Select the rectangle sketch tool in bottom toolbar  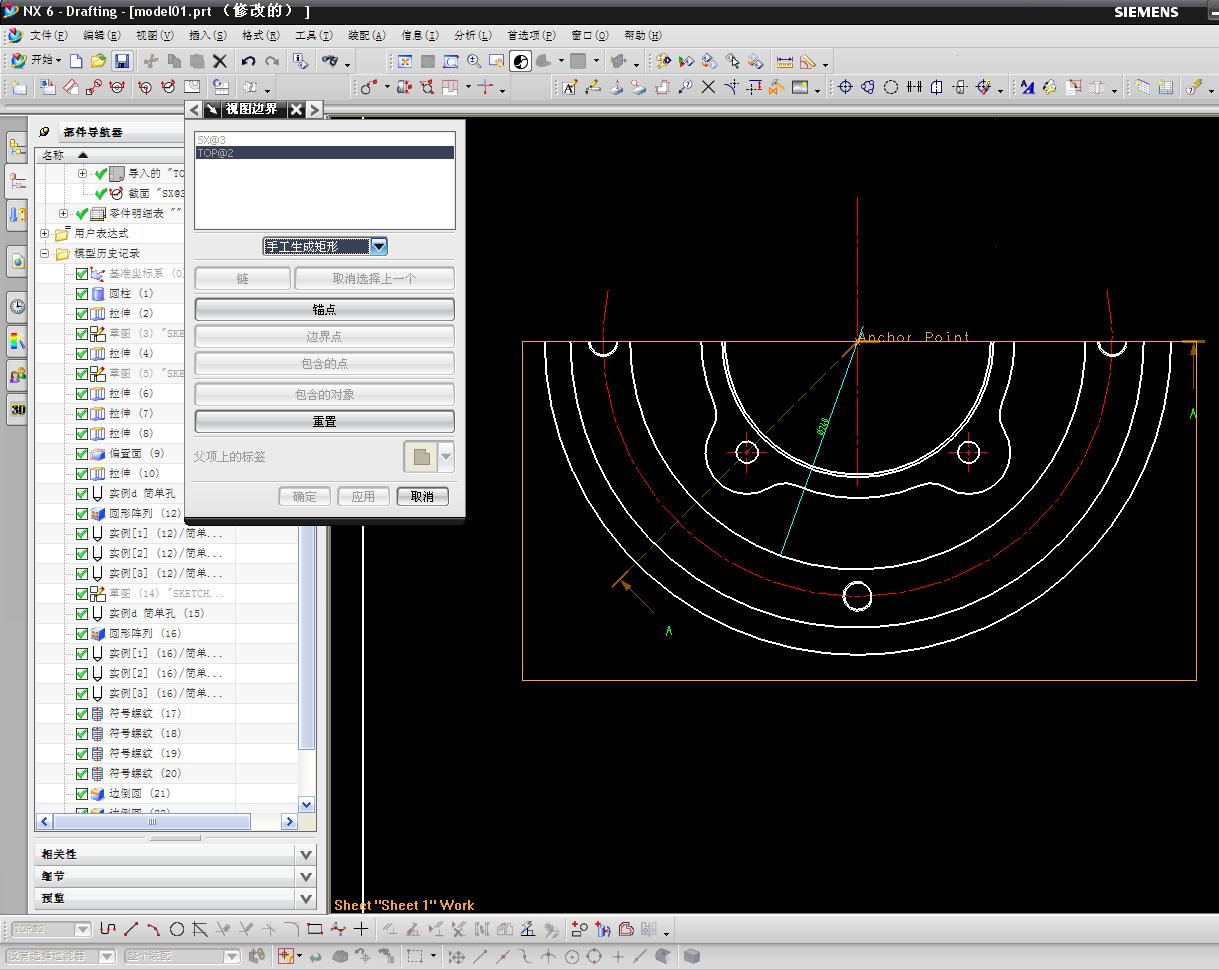click(314, 929)
